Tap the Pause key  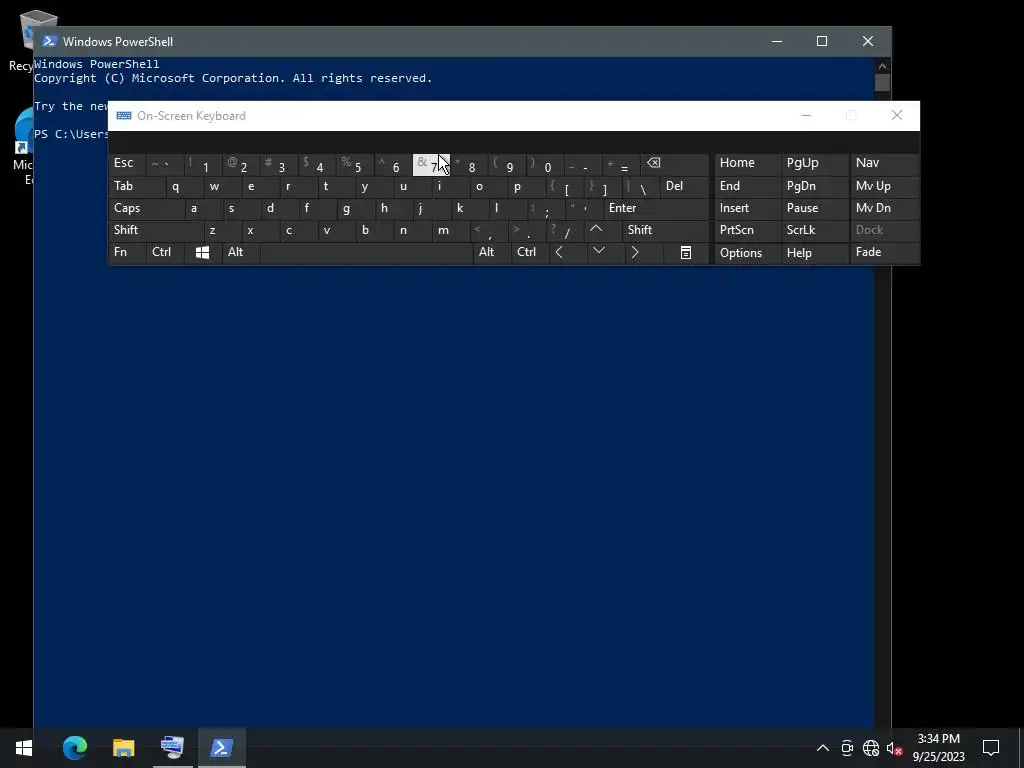tap(814, 208)
